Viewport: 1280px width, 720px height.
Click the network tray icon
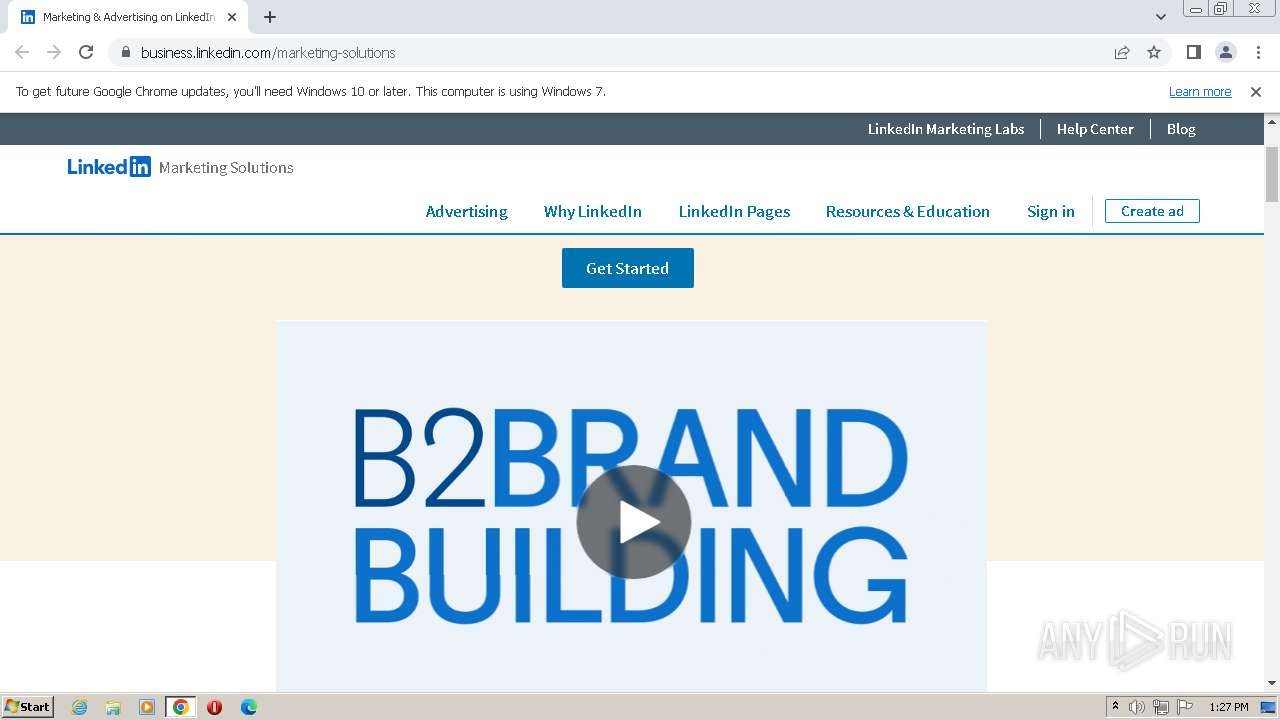click(x=1161, y=707)
